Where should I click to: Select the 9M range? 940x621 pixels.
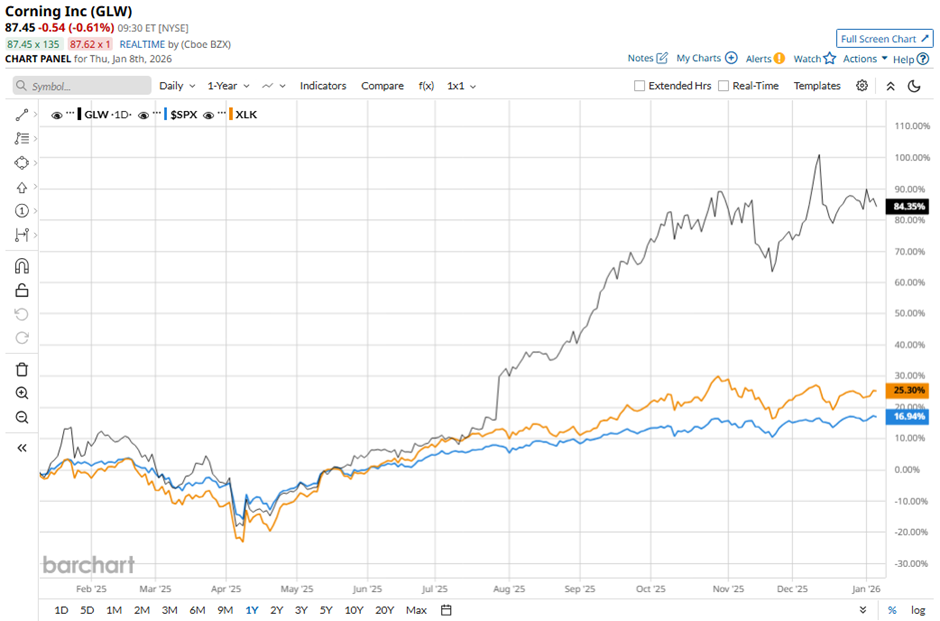[x=225, y=610]
